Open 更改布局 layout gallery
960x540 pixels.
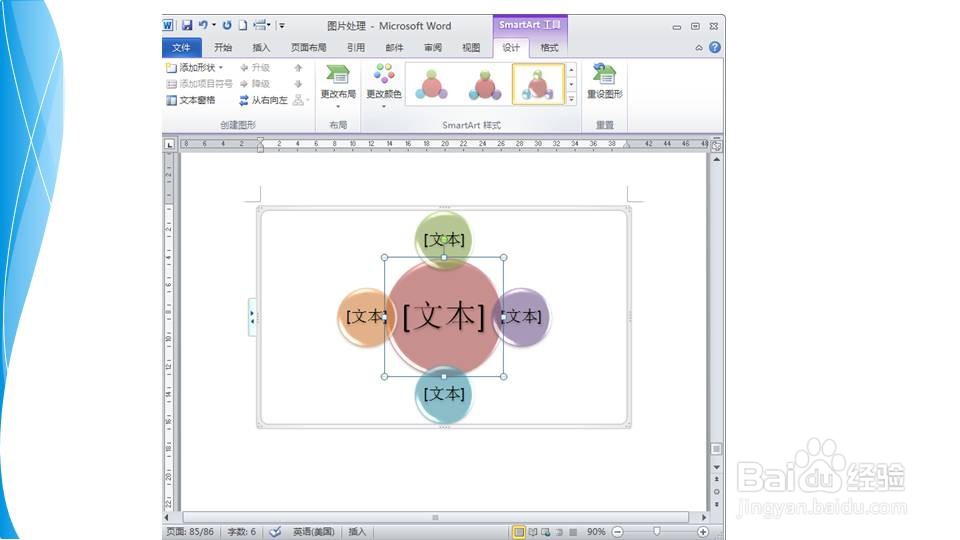click(x=338, y=86)
